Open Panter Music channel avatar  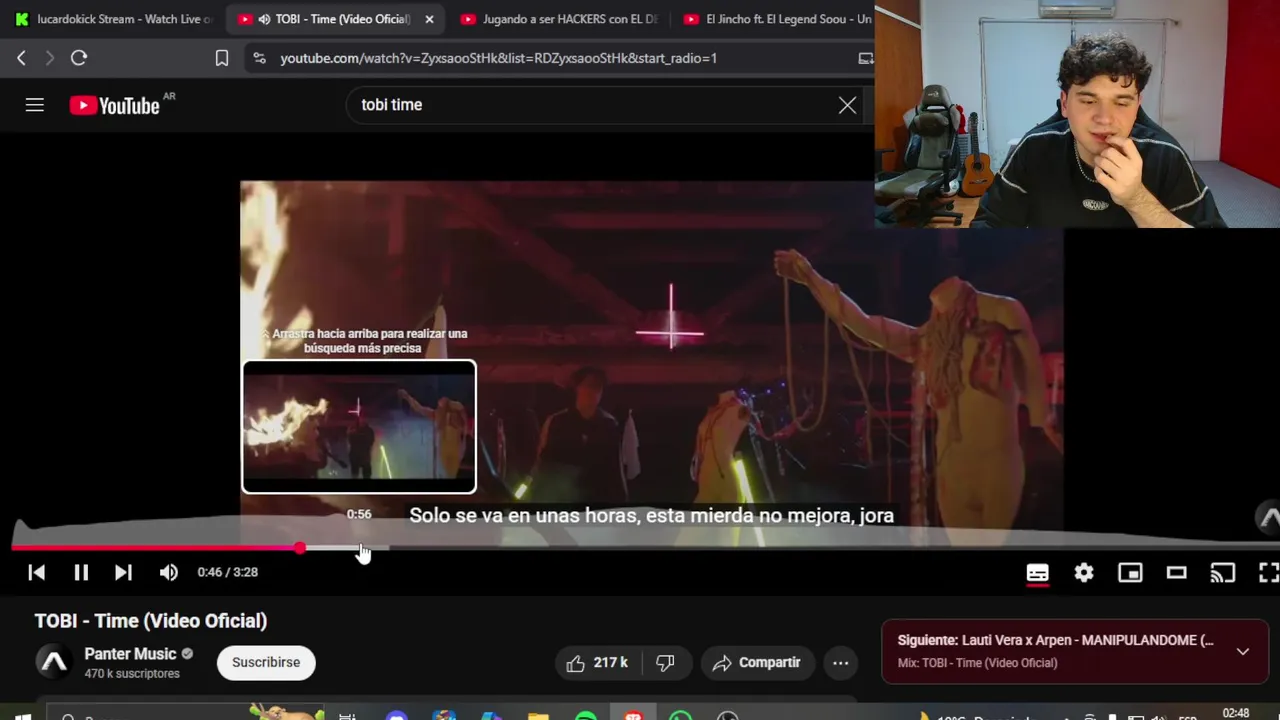point(54,662)
